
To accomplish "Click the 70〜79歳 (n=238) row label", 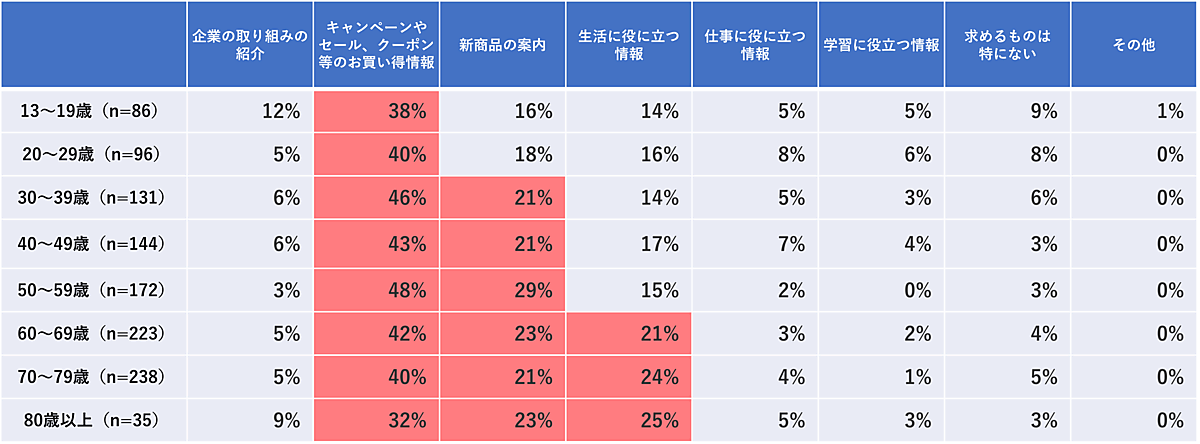I will tap(92, 378).
